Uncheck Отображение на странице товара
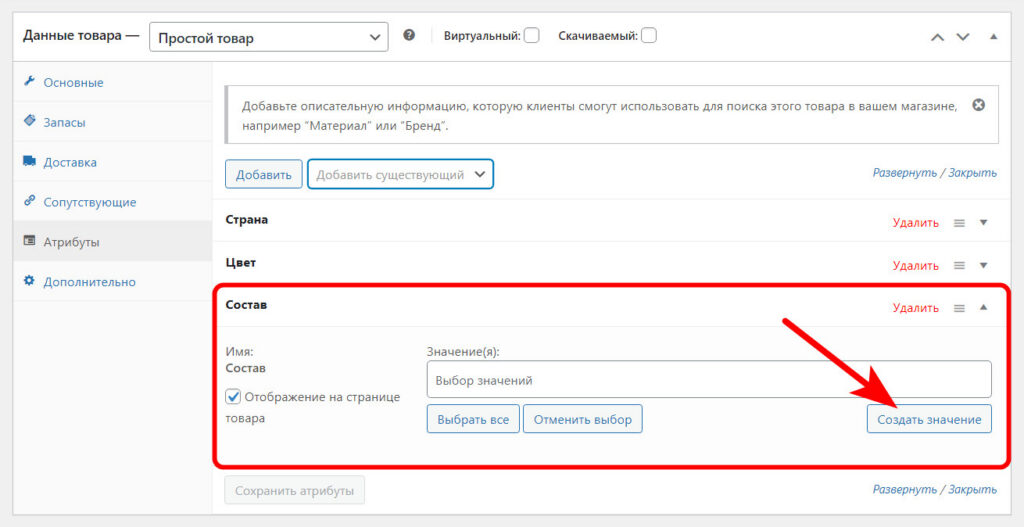1024x527 pixels. click(233, 396)
